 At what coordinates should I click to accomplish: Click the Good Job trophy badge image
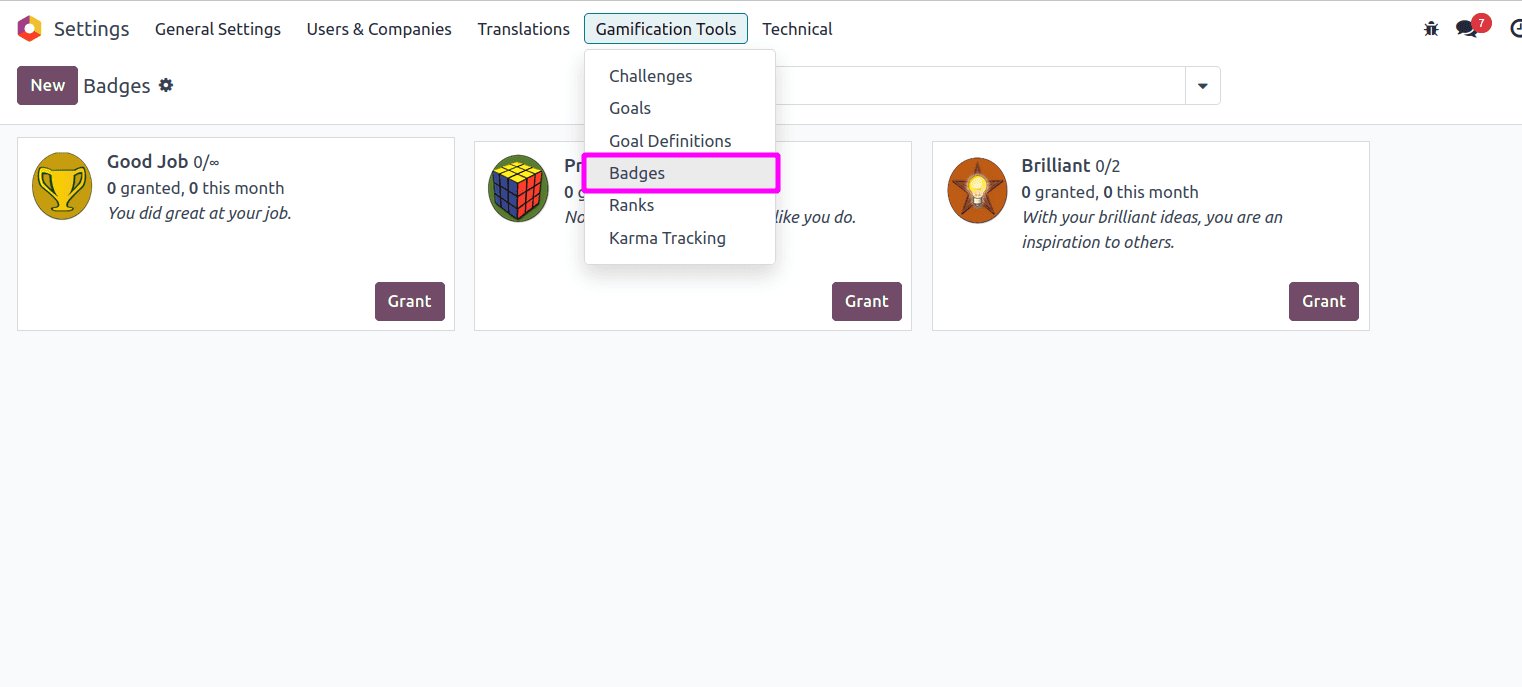[61, 186]
